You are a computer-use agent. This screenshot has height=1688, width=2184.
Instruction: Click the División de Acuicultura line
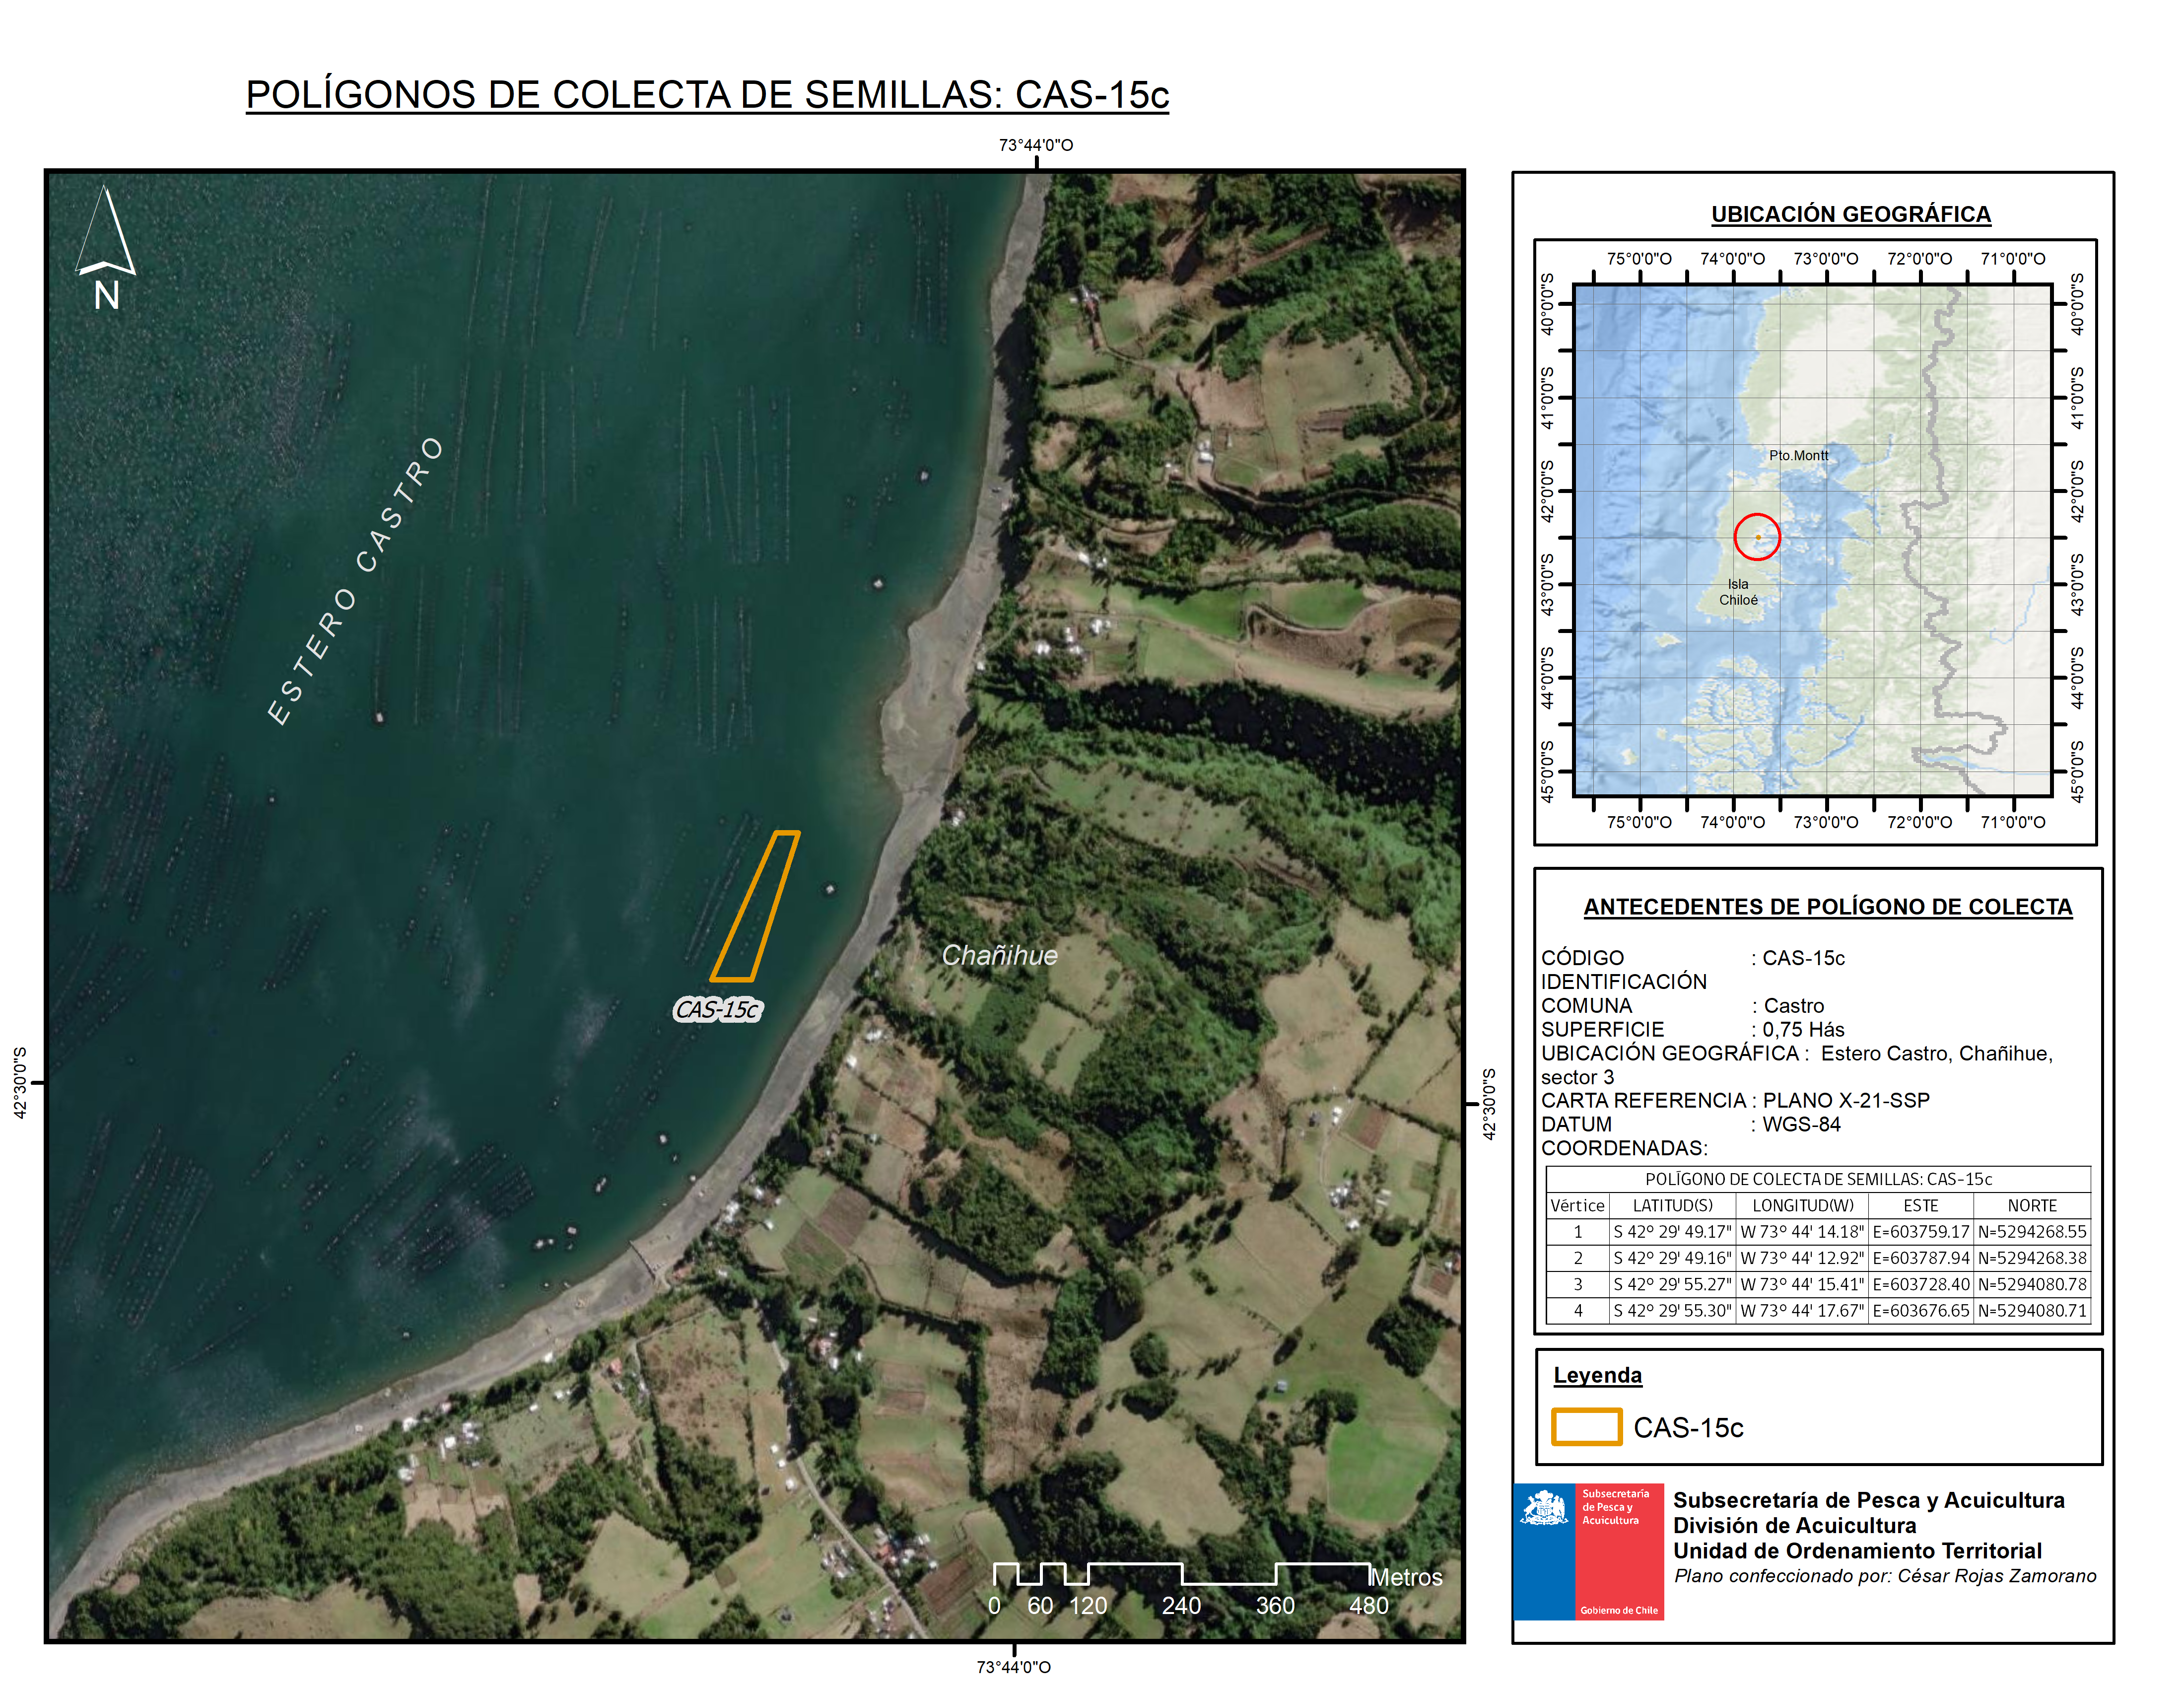pyautogui.click(x=1794, y=1525)
